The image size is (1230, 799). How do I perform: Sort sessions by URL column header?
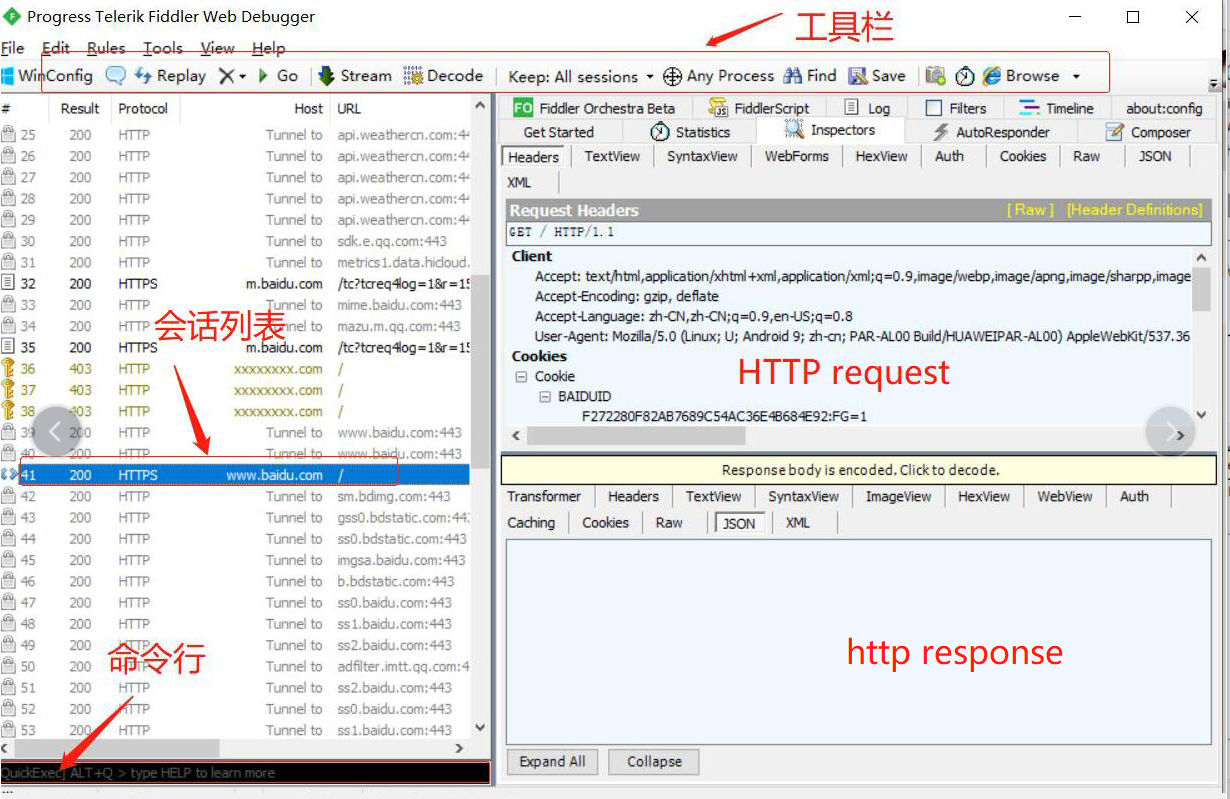pos(349,108)
